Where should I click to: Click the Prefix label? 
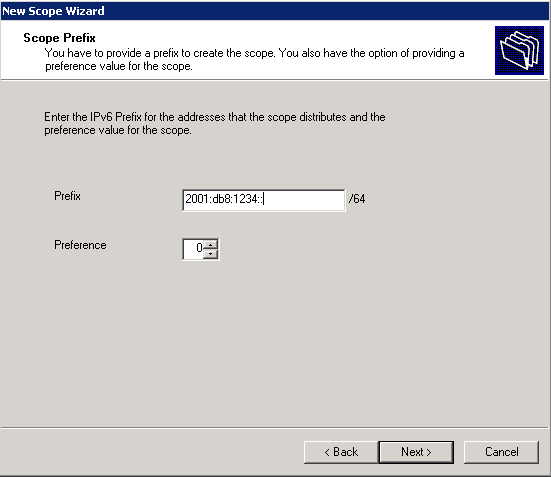(67, 196)
